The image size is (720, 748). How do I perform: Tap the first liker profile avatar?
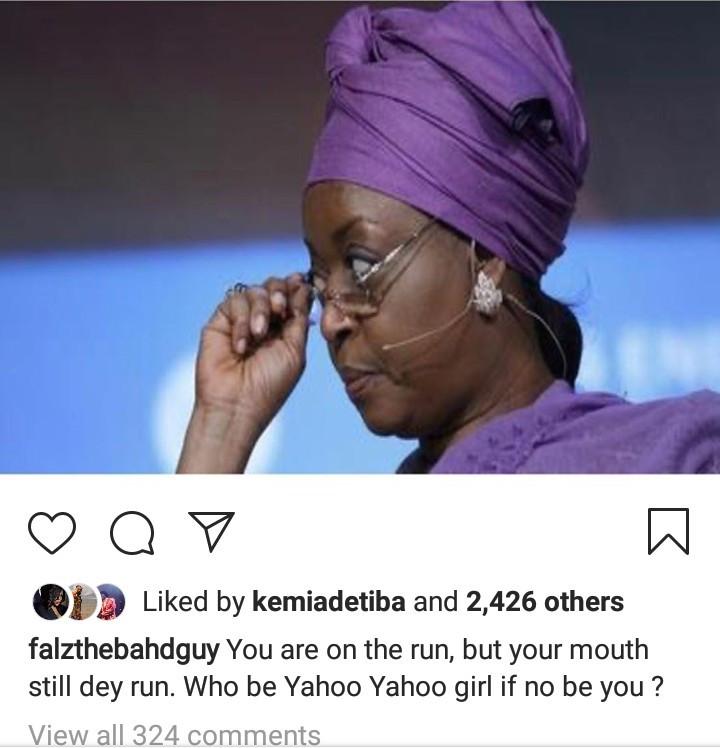pyautogui.click(x=50, y=602)
